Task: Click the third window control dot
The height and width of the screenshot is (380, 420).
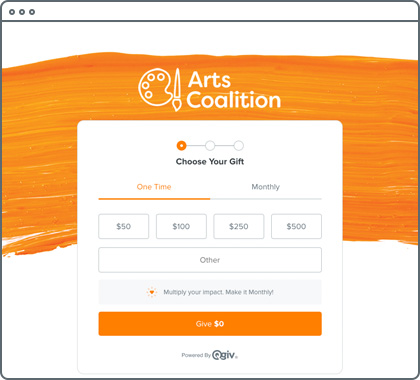Action: coord(32,12)
